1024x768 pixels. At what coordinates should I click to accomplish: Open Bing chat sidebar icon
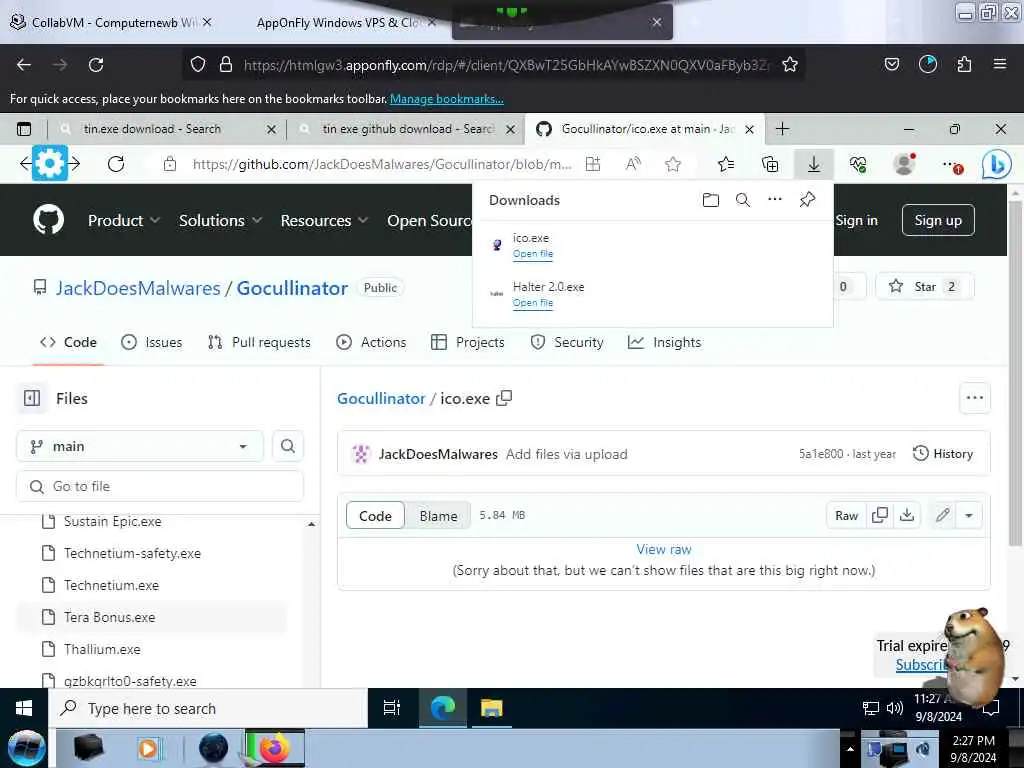tap(997, 165)
